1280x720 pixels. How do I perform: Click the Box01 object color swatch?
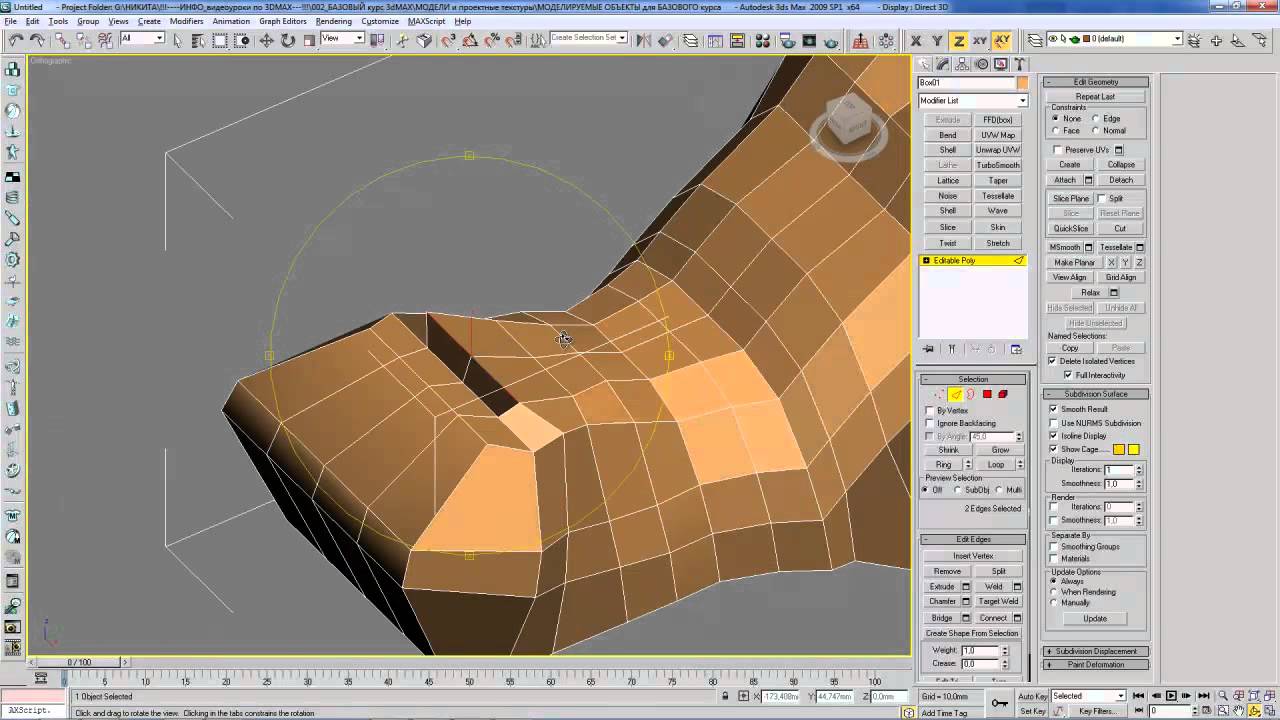(x=1022, y=83)
